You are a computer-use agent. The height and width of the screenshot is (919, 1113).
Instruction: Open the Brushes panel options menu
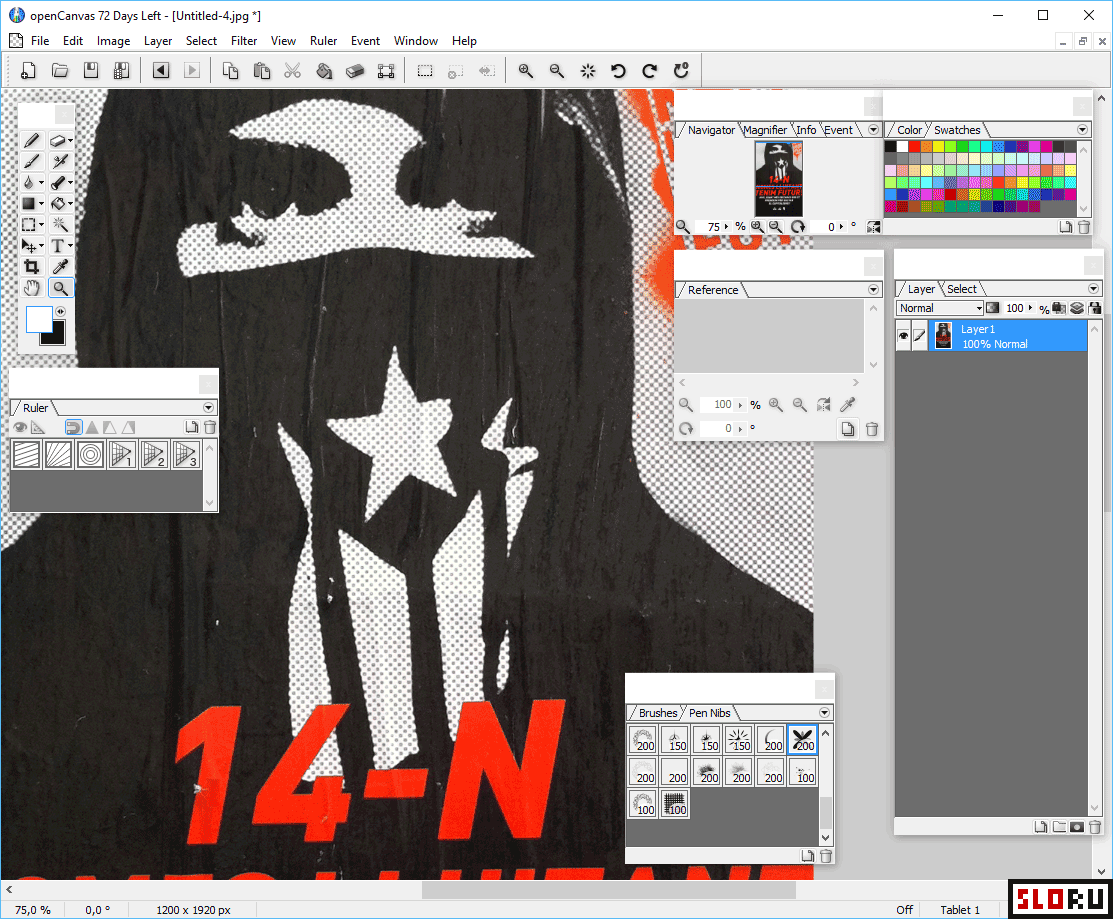click(x=824, y=712)
